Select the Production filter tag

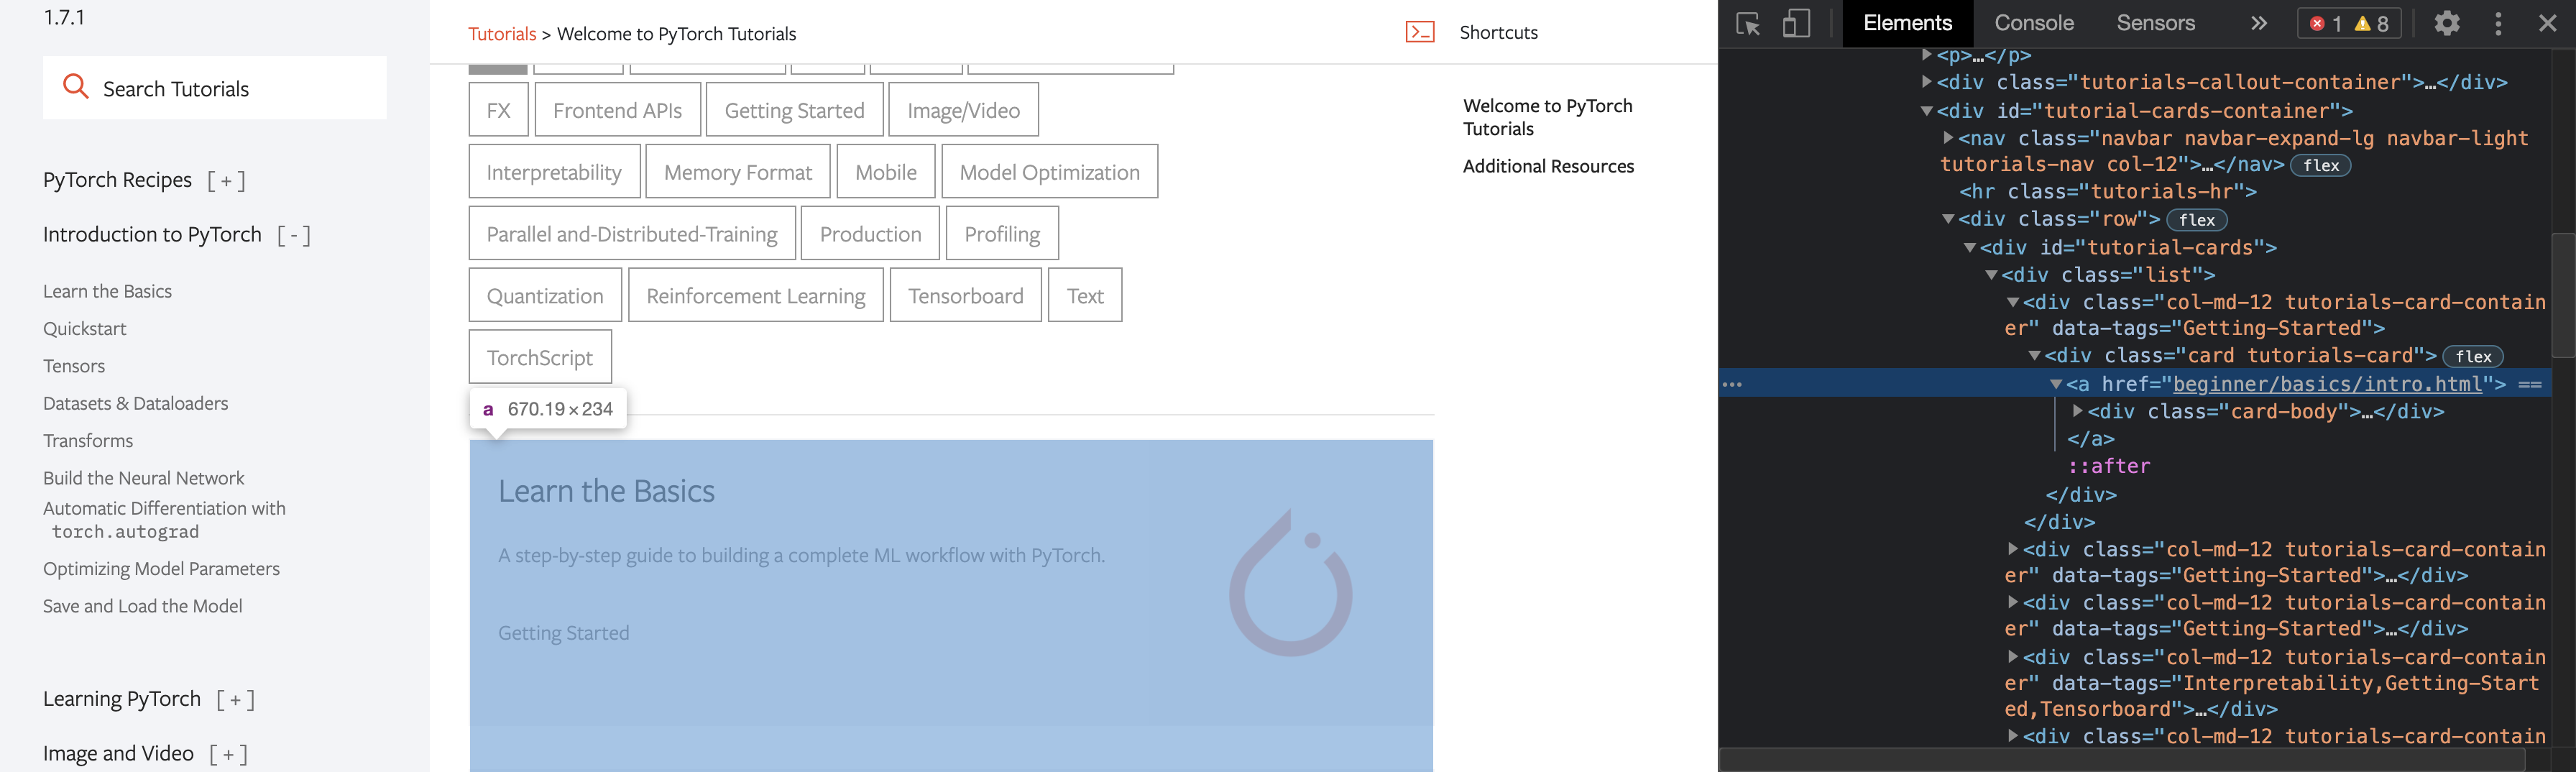point(871,234)
